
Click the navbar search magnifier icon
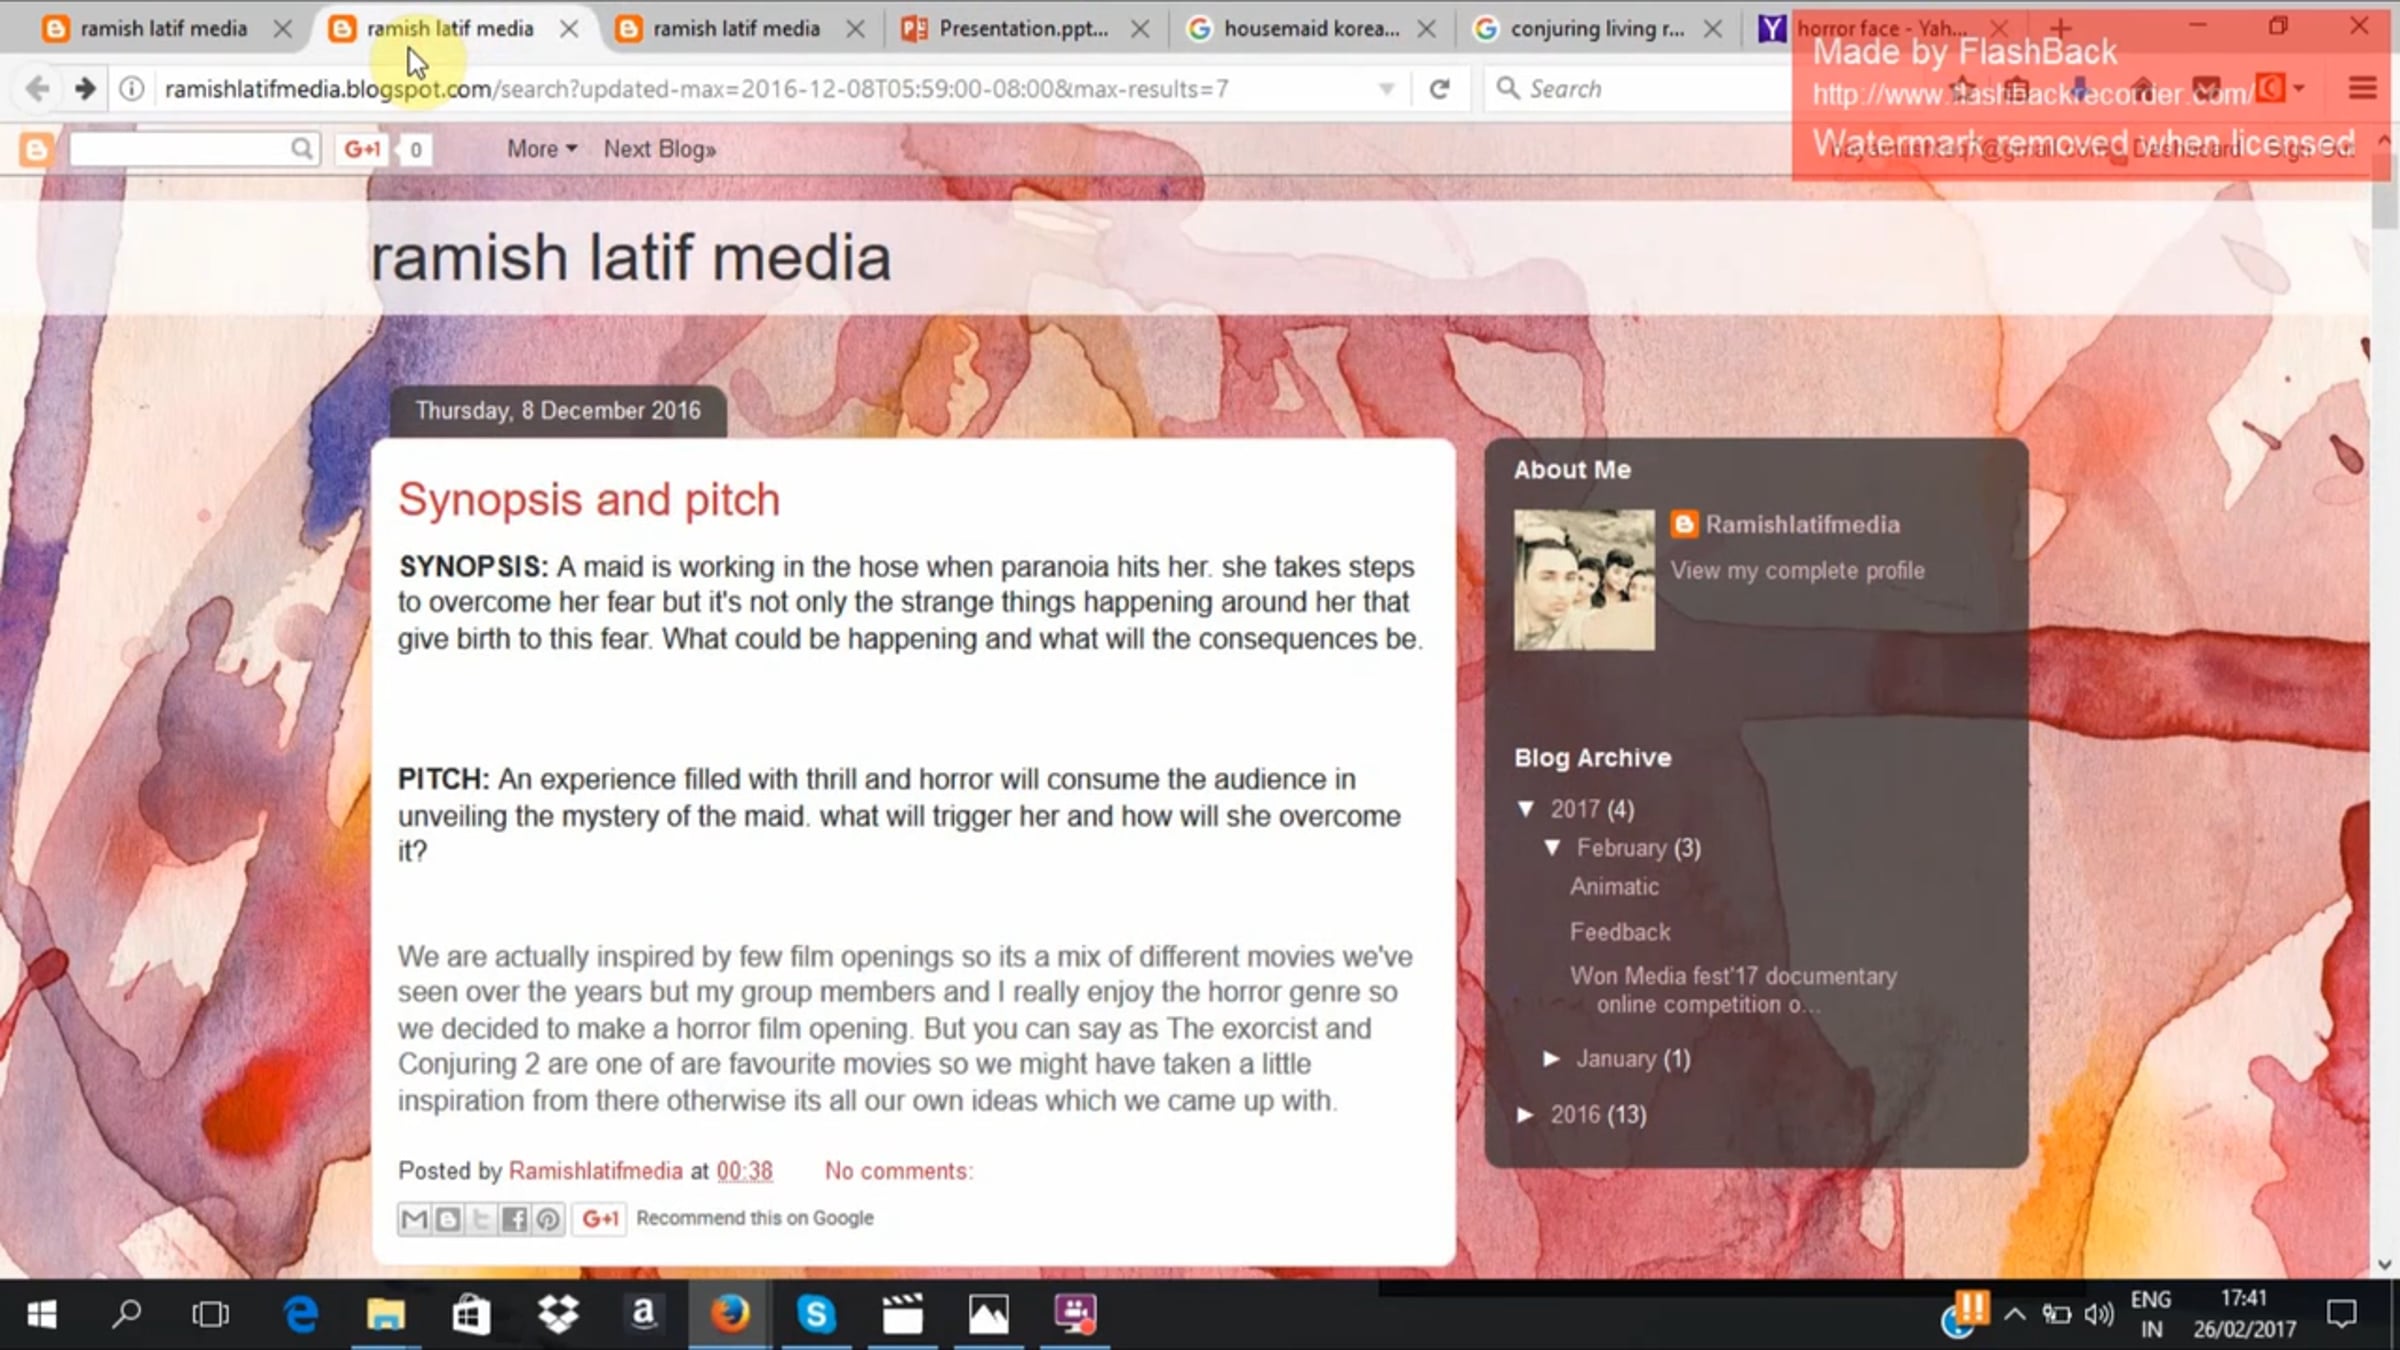[301, 149]
